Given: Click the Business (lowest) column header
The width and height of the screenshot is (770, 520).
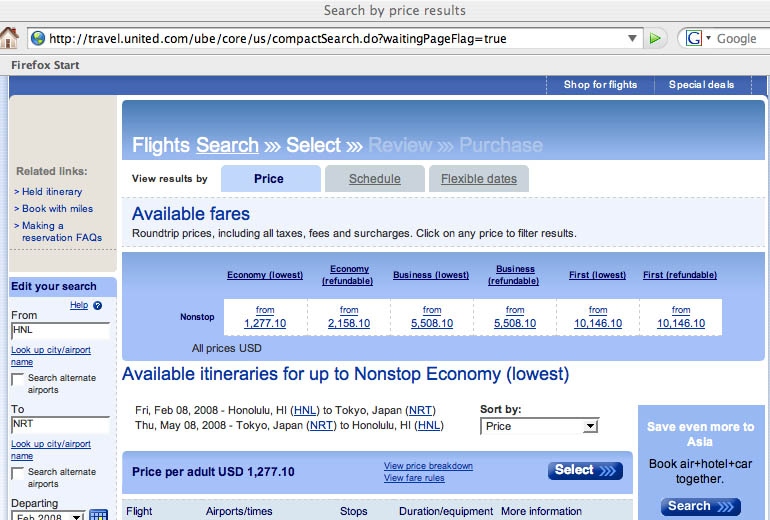Looking at the screenshot, I should pos(431,275).
